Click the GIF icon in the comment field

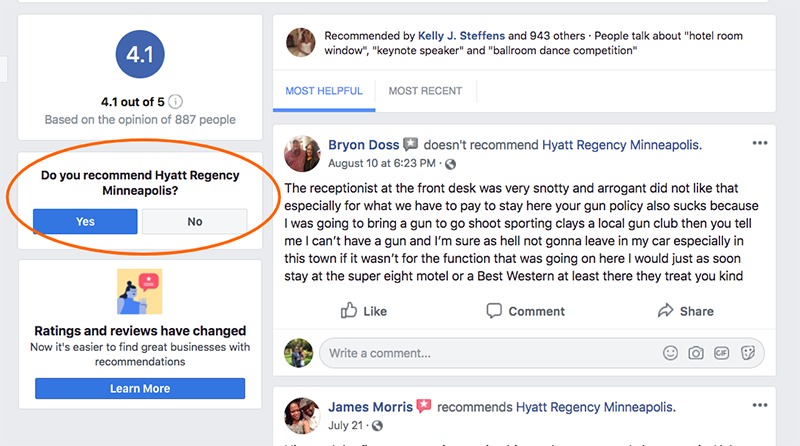[x=721, y=353]
